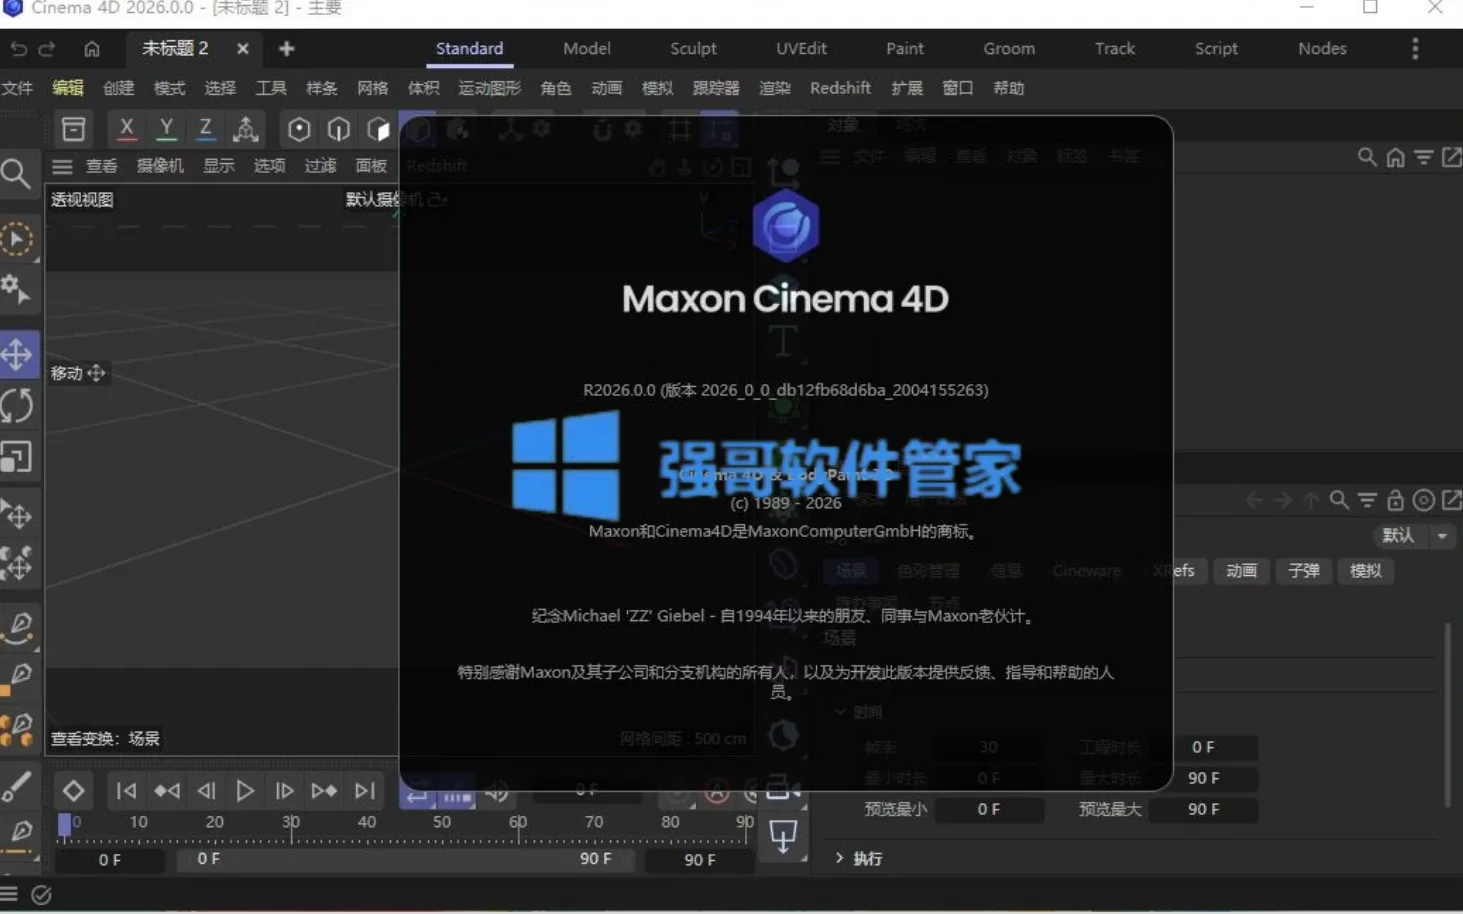Jump to the previous keyframe
This screenshot has height=914, width=1463.
(167, 791)
